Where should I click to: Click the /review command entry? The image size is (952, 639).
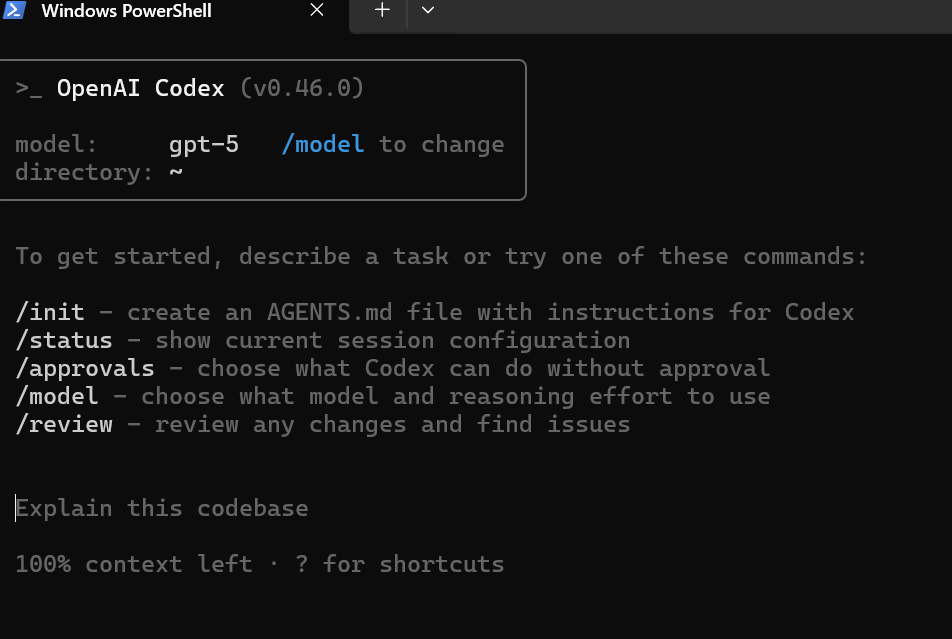point(64,424)
